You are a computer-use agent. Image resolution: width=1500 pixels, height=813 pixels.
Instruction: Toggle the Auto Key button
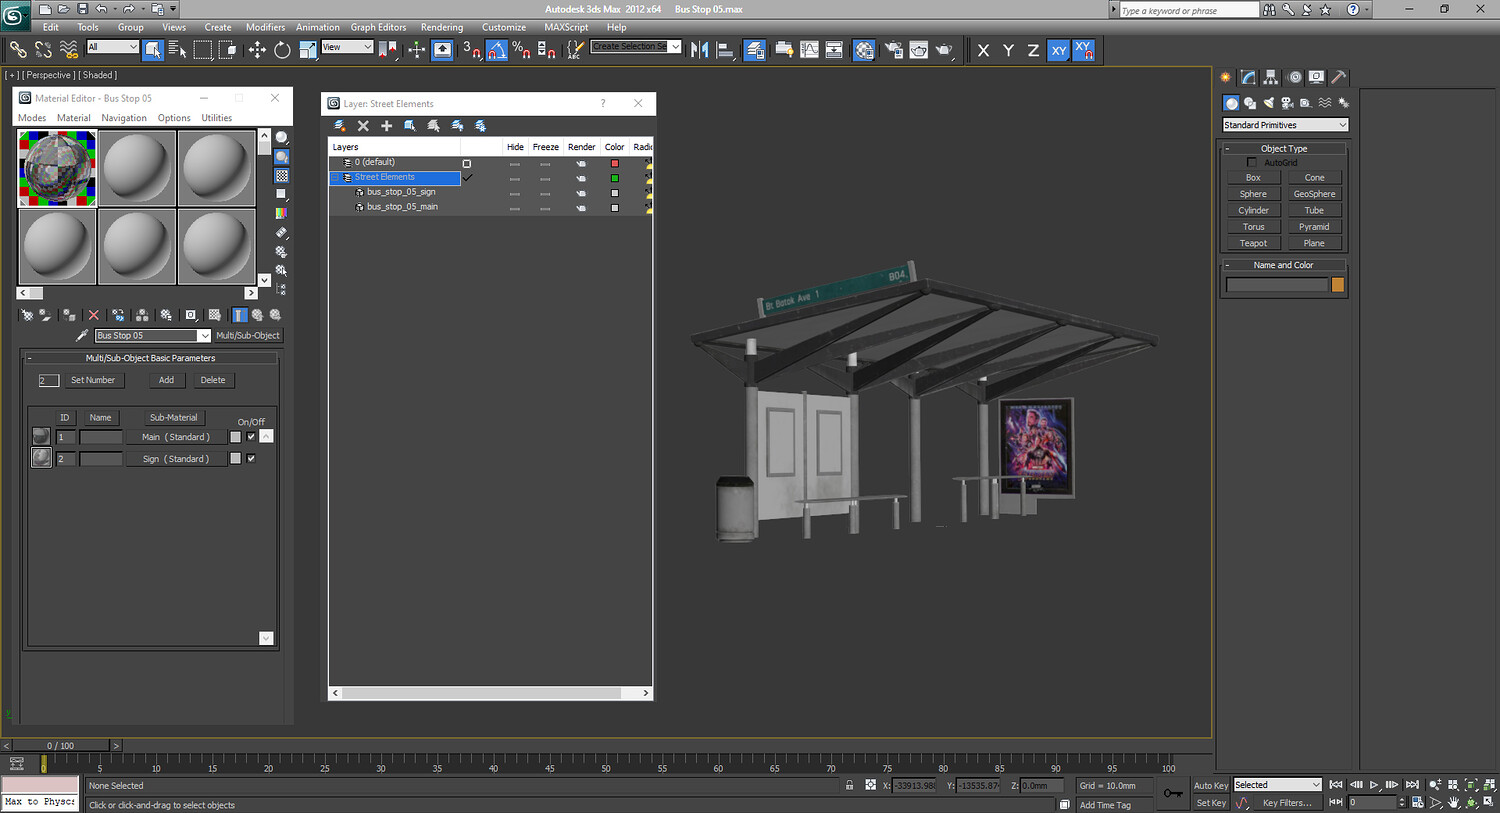[1211, 785]
